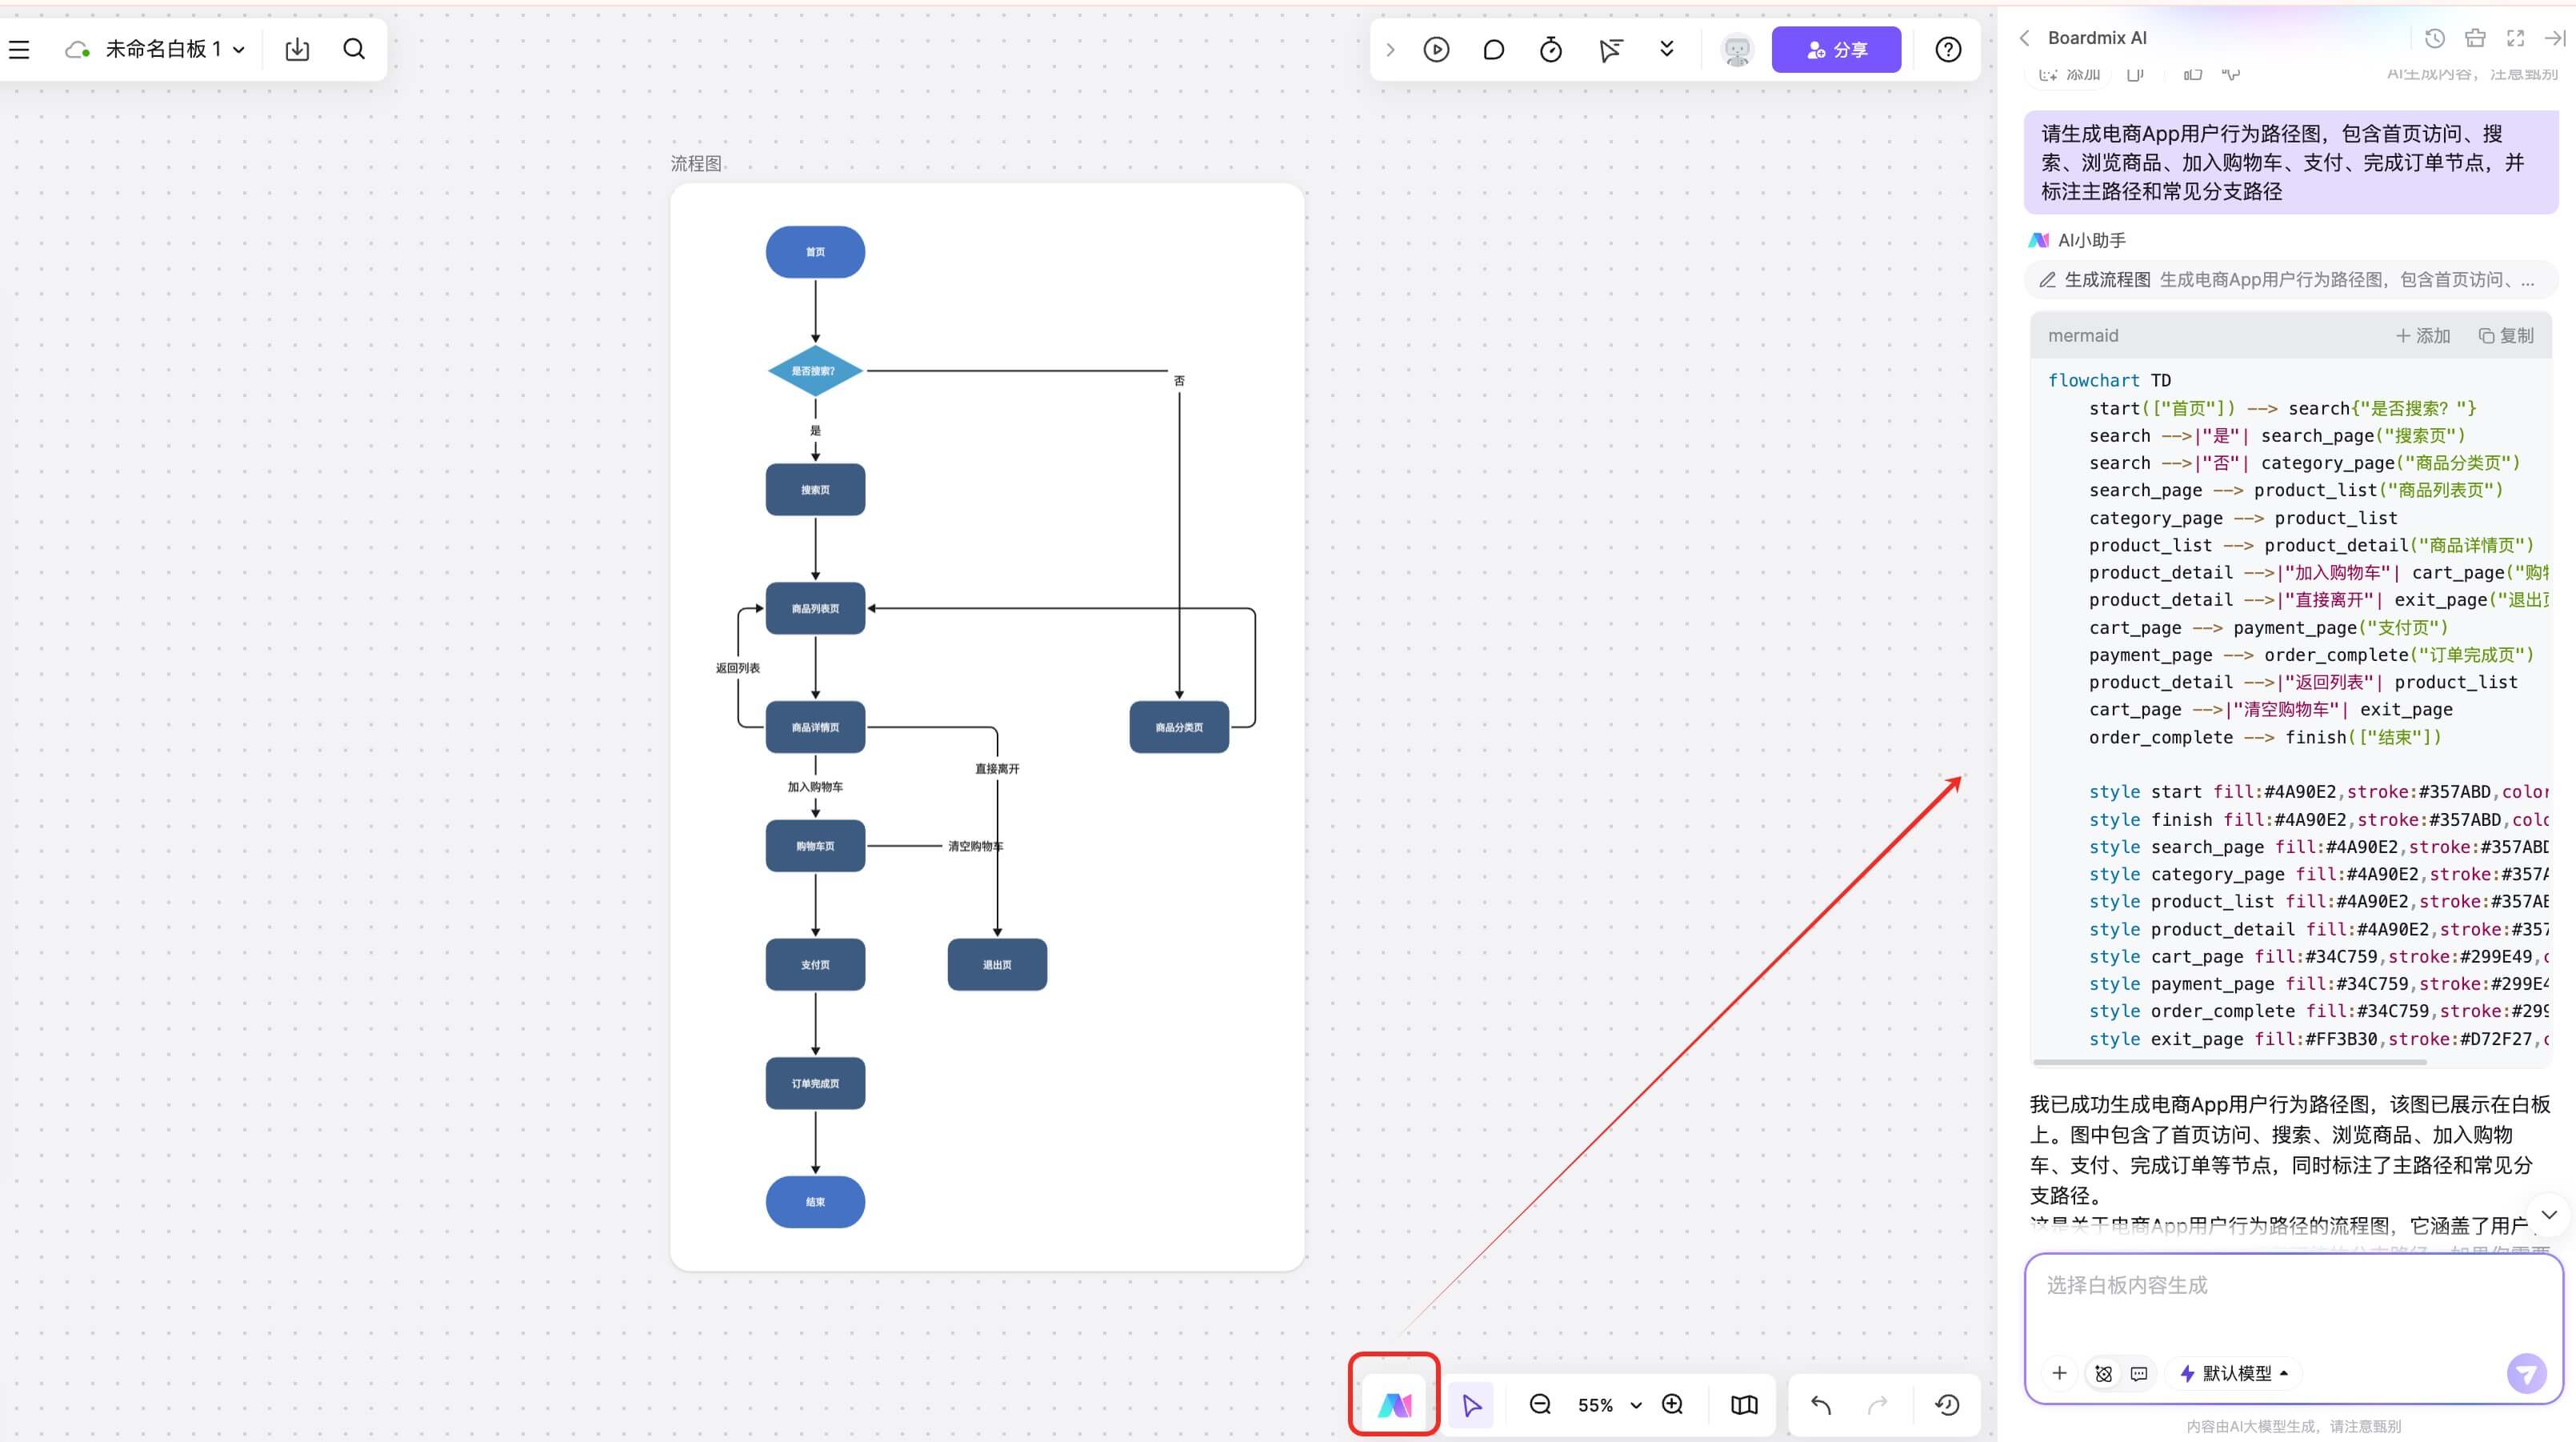Open the comment bubble tool

pyautogui.click(x=1493, y=50)
